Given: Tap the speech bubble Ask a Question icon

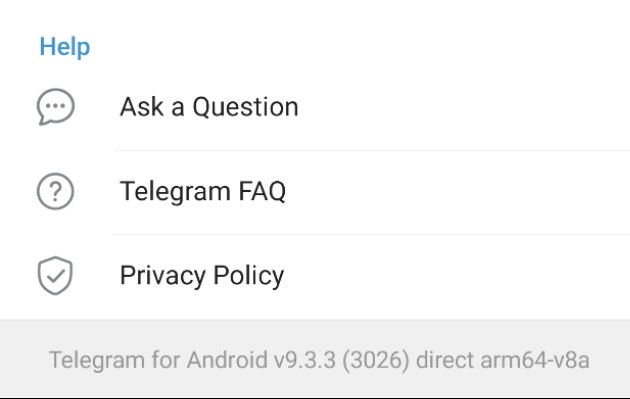Looking at the screenshot, I should point(55,106).
